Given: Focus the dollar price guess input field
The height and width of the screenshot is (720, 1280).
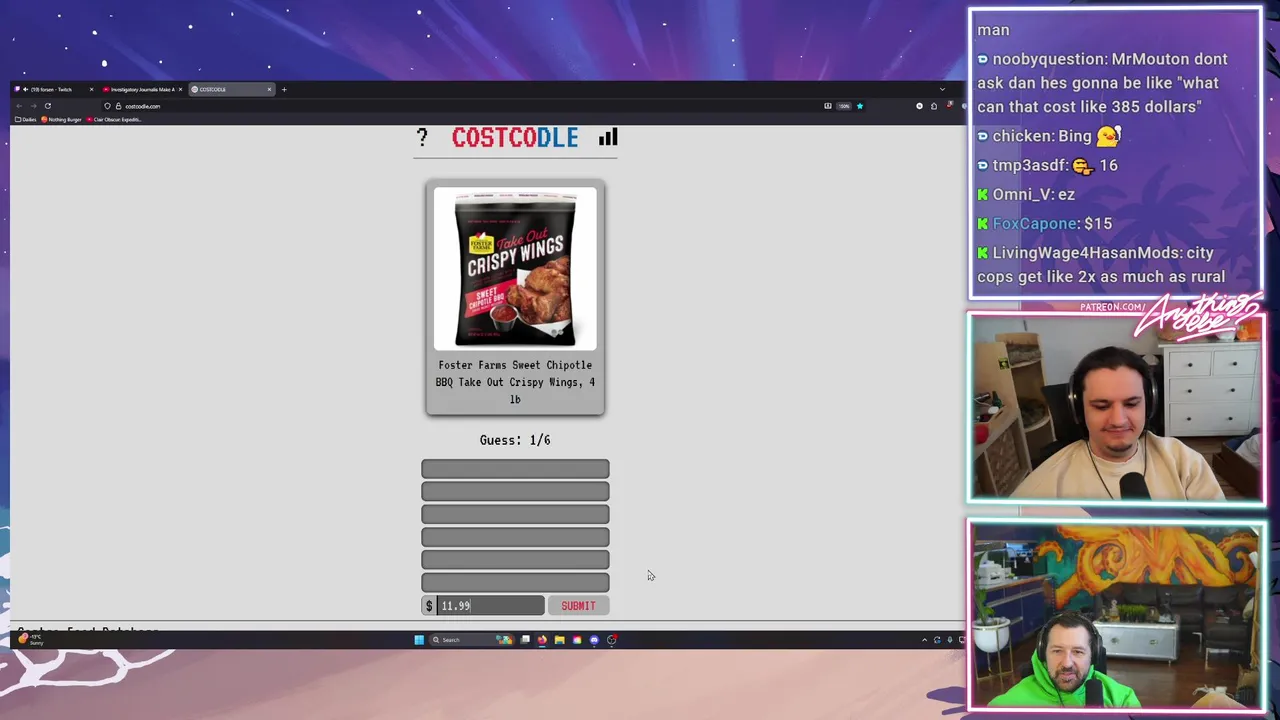Looking at the screenshot, I should tap(490, 606).
